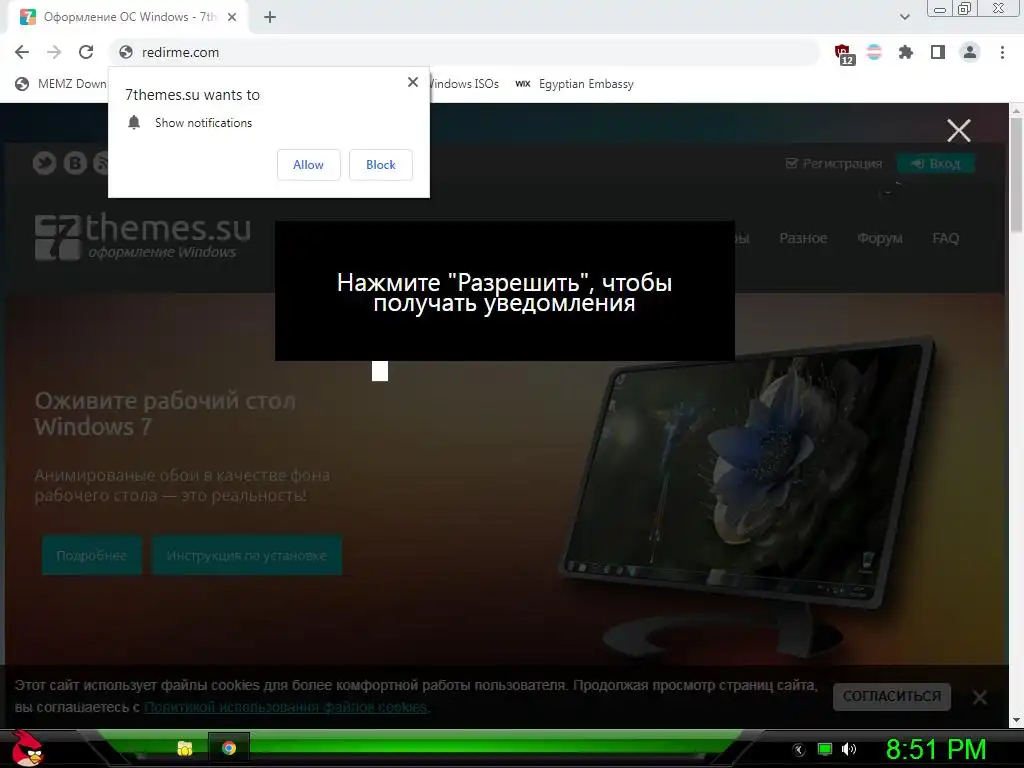Close the notification permission prompt
Image resolution: width=1024 pixels, height=768 pixels.
coord(413,82)
